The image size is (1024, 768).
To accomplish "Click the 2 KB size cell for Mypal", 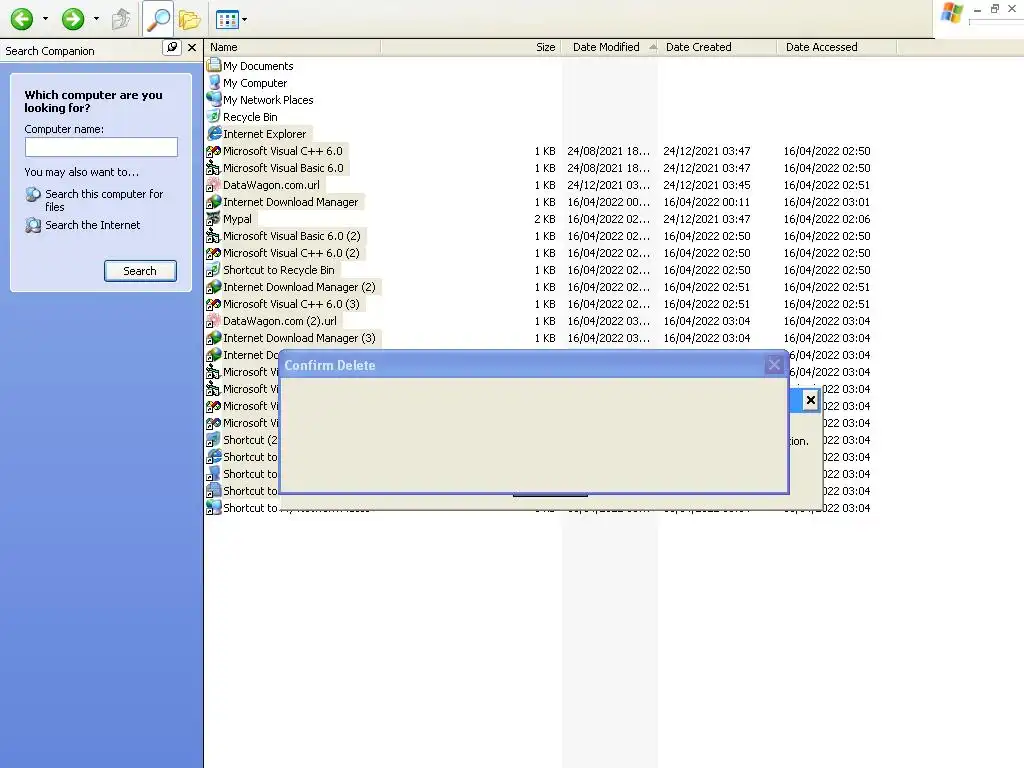I will (545, 219).
